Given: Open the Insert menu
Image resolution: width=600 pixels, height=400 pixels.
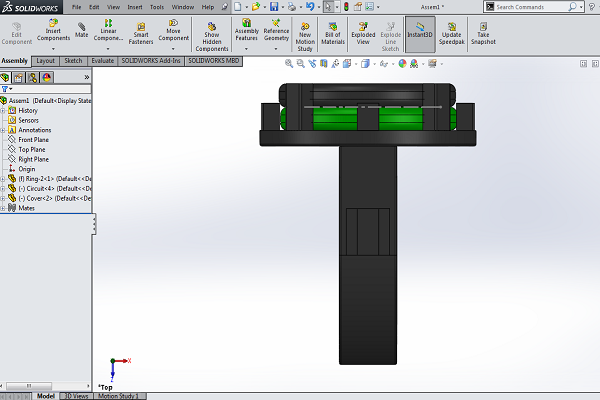Looking at the screenshot, I should pyautogui.click(x=135, y=7).
